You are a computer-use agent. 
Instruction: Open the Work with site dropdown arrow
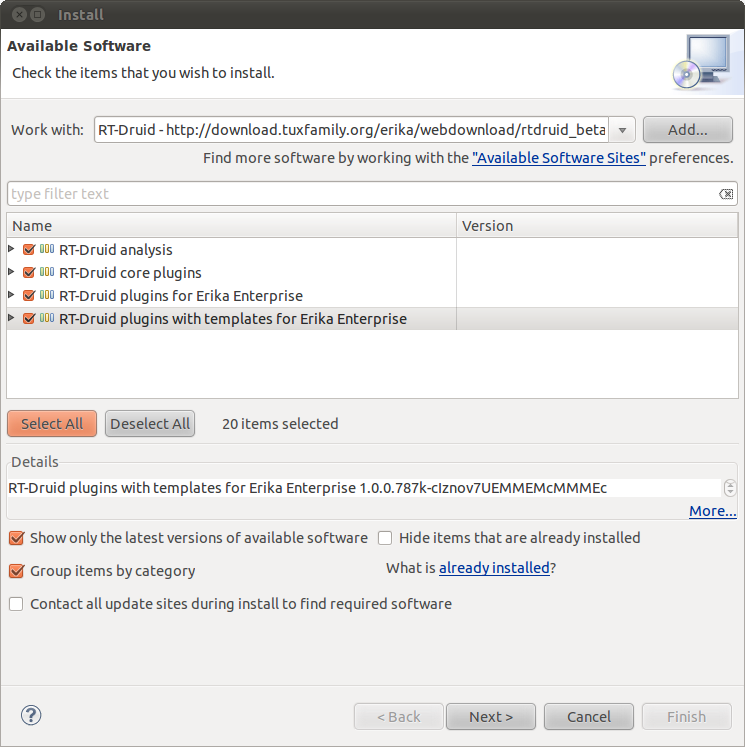point(622,130)
